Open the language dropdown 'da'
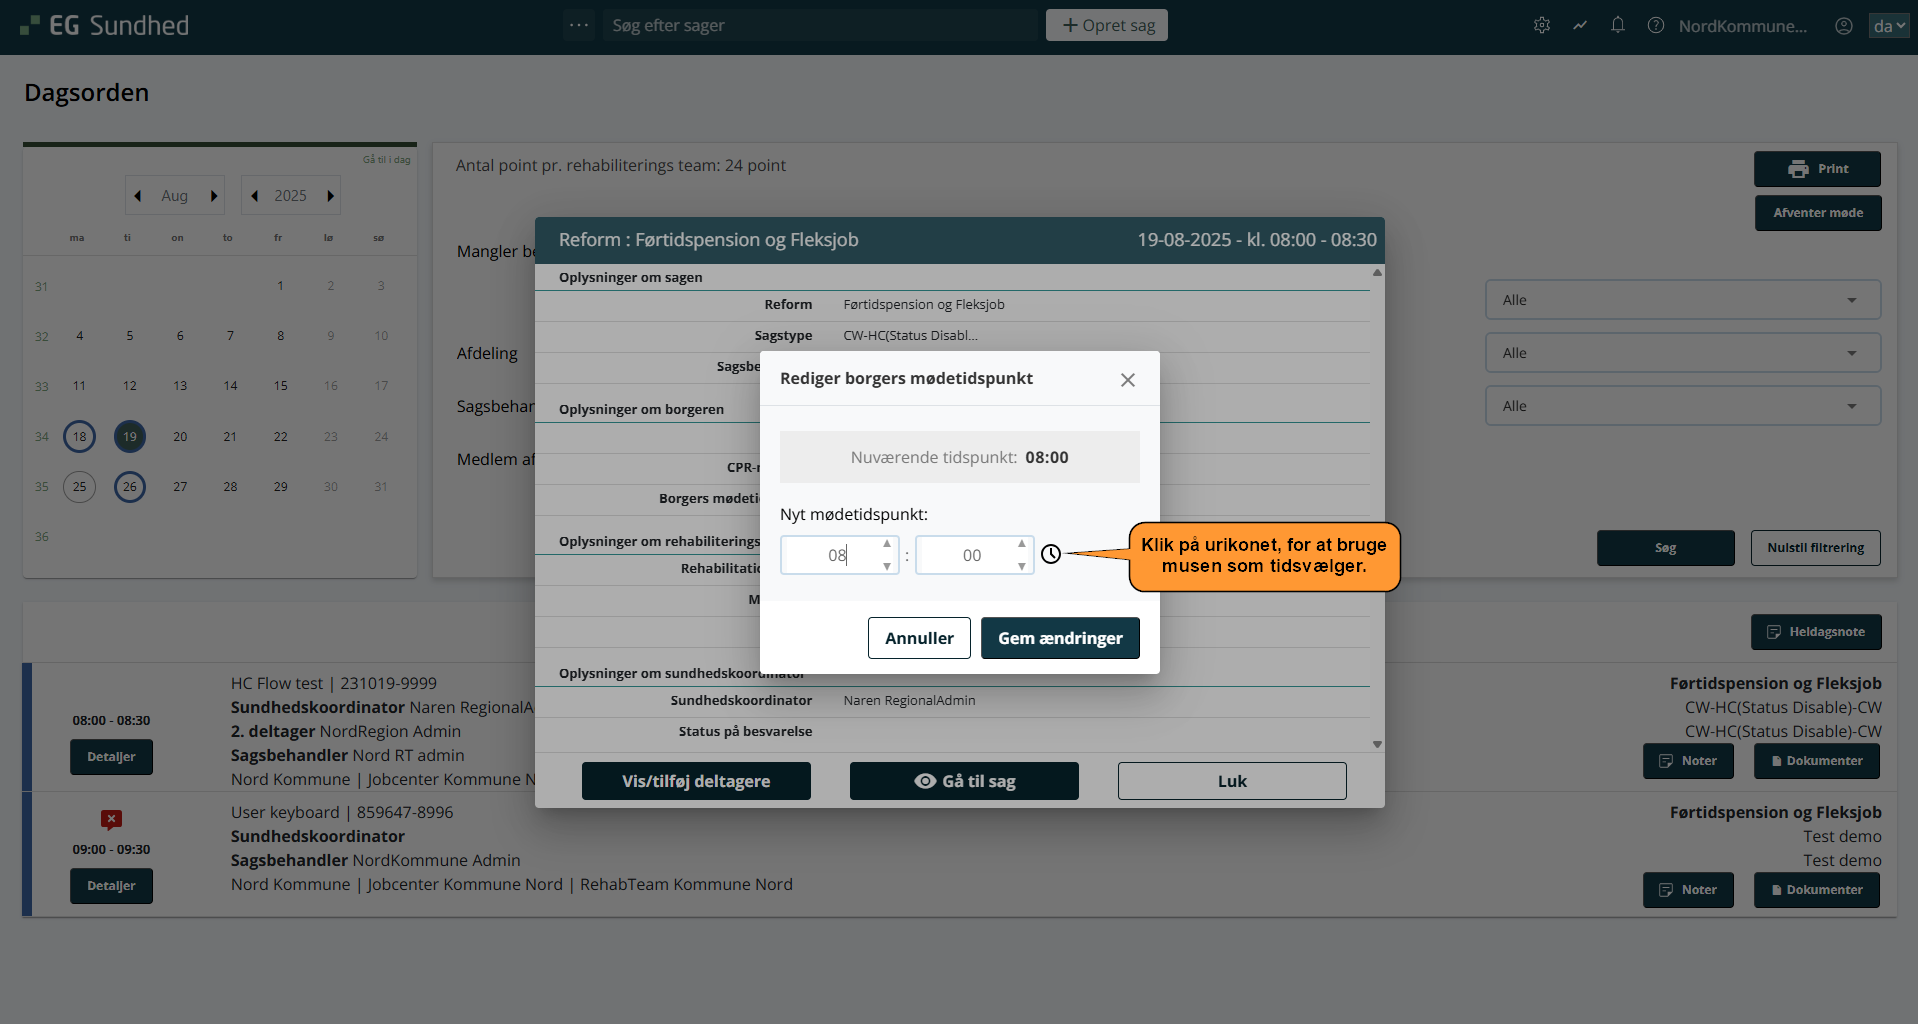Viewport: 1918px width, 1024px height. tap(1888, 26)
